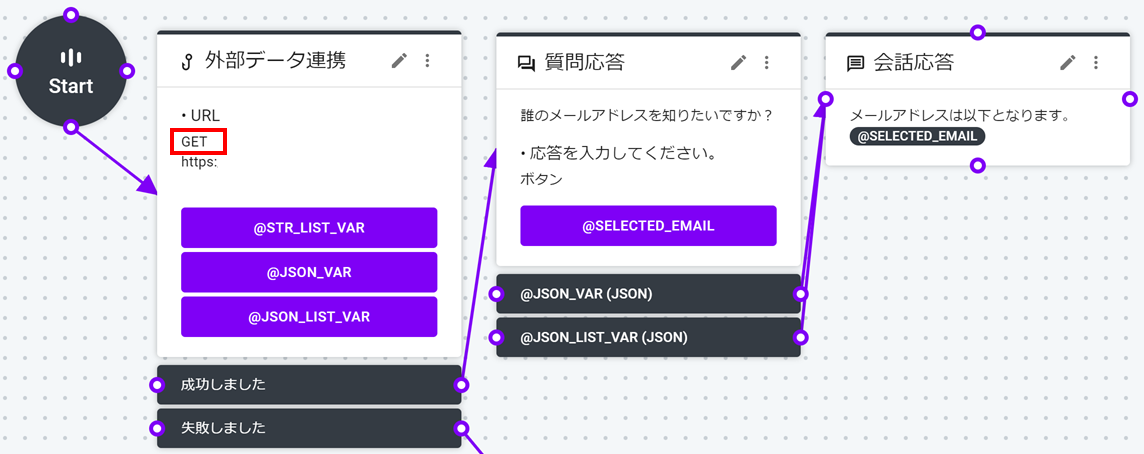This screenshot has height=454, width=1144.
Task: Click the @SELECTED_EMAIL purple button in 質問応答
Action: (x=649, y=226)
